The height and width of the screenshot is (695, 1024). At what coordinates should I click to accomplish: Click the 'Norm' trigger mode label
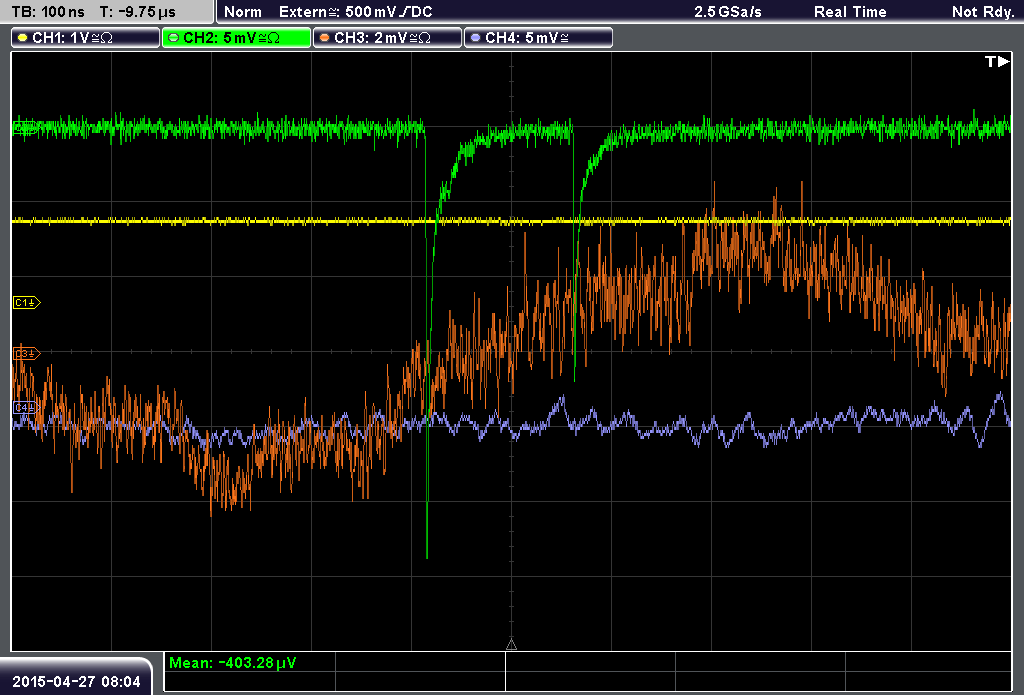click(x=243, y=12)
